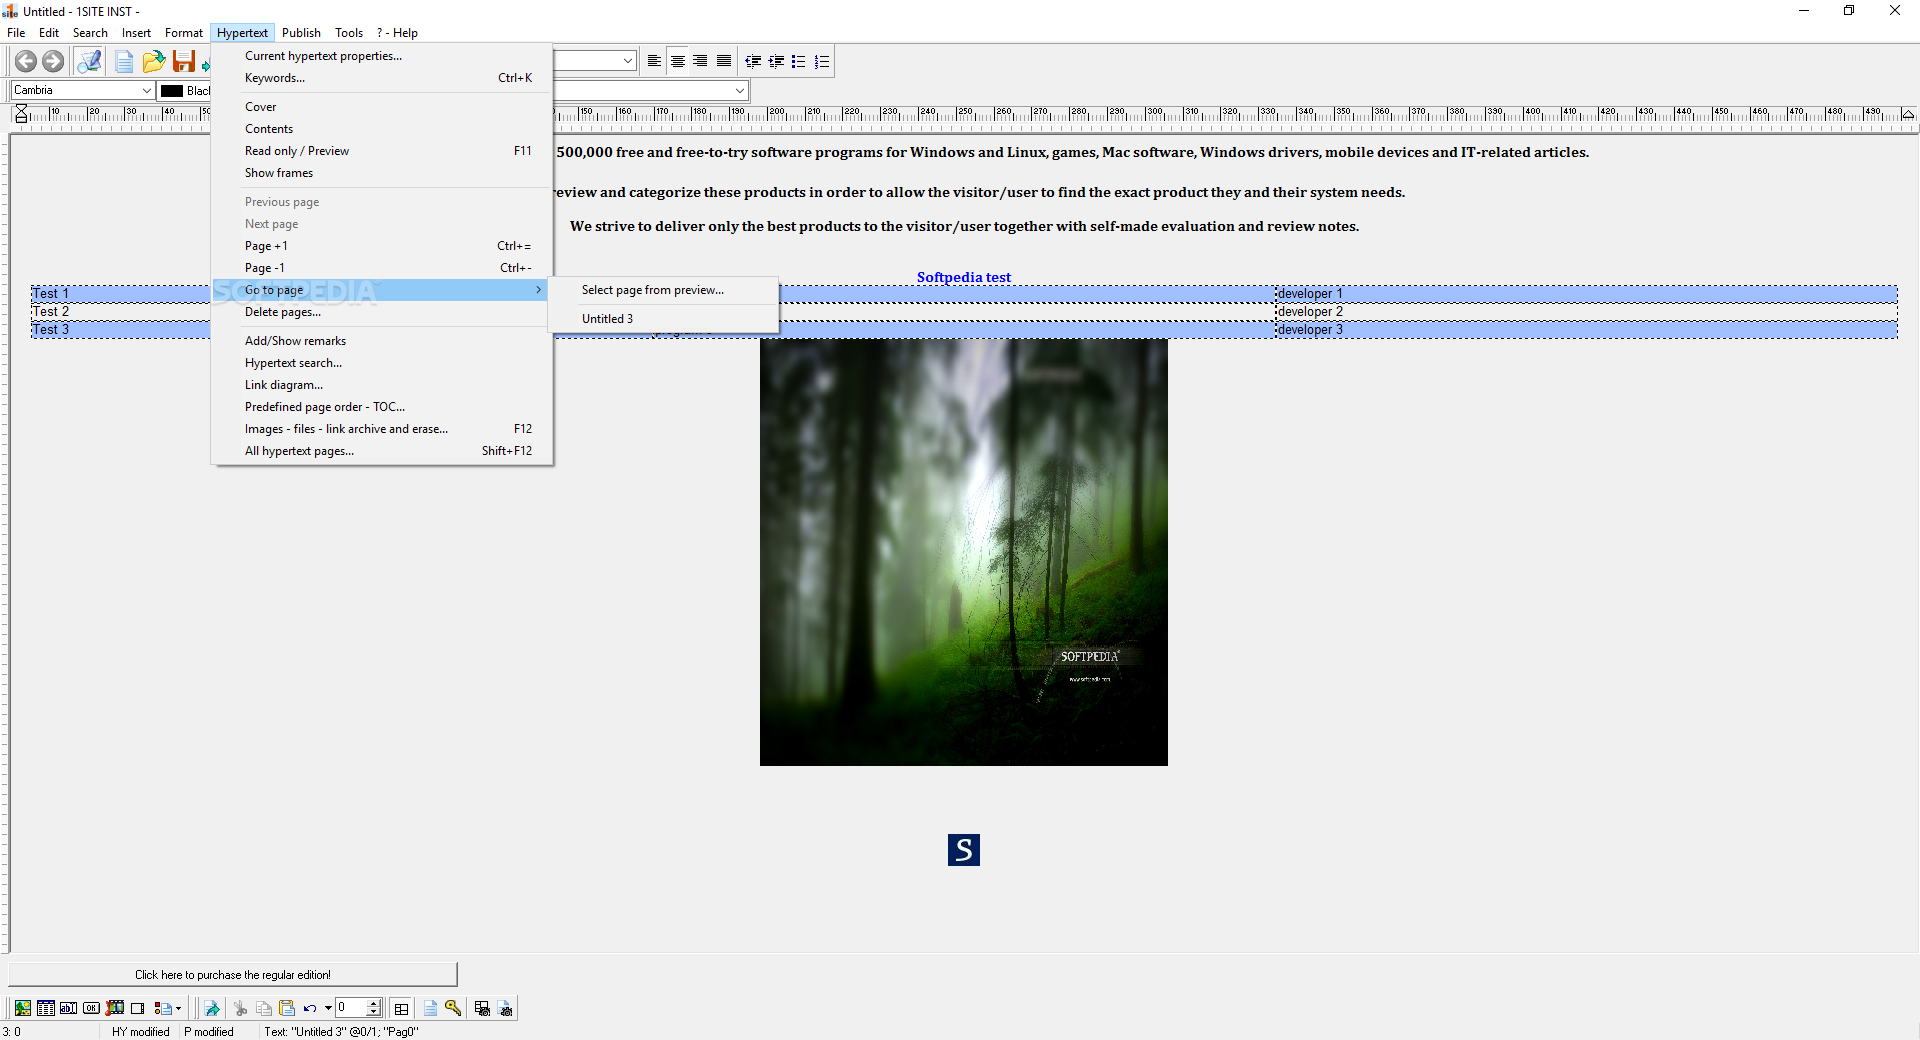The image size is (1920, 1040).
Task: Justify the text
Action: [724, 61]
